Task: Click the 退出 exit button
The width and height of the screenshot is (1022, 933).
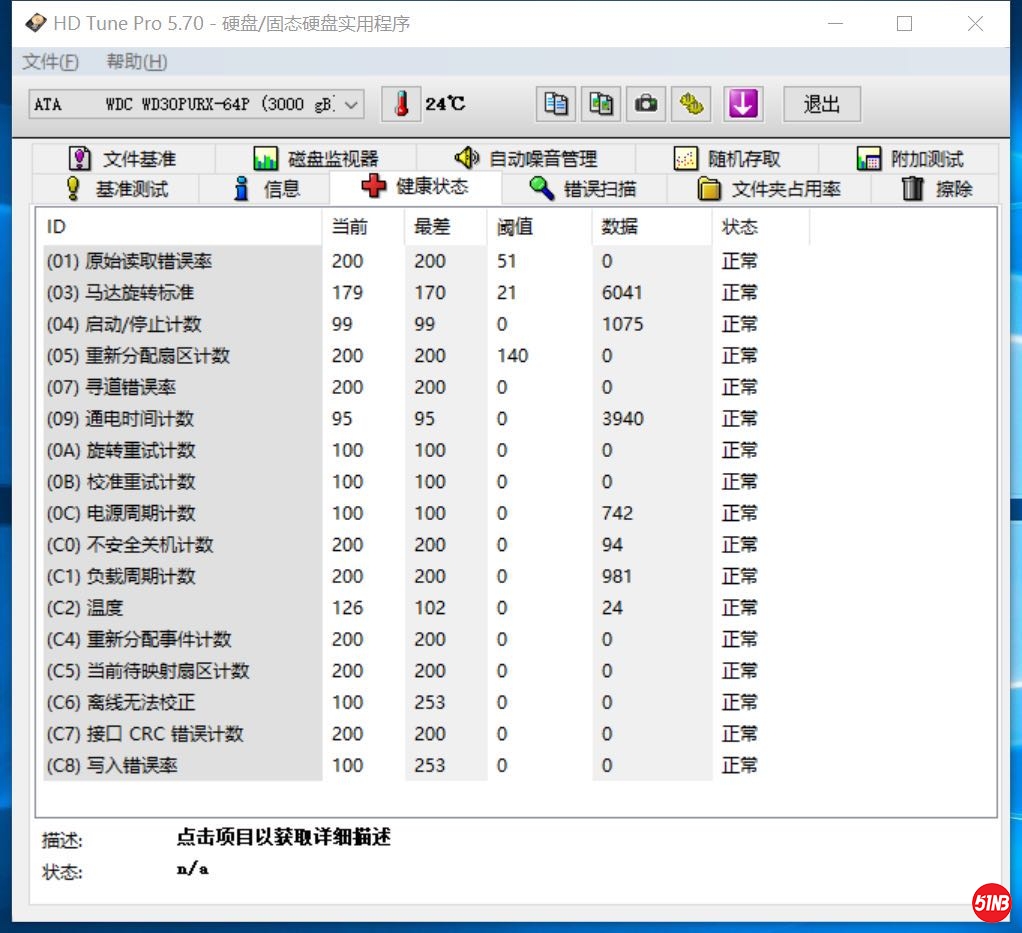Action: [821, 104]
